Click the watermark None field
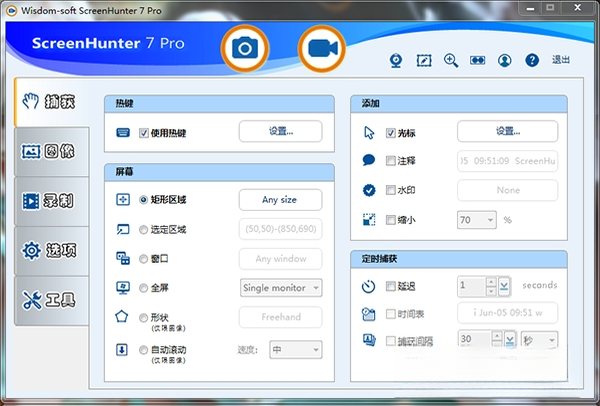Screen dimensions: 600x406 point(507,190)
